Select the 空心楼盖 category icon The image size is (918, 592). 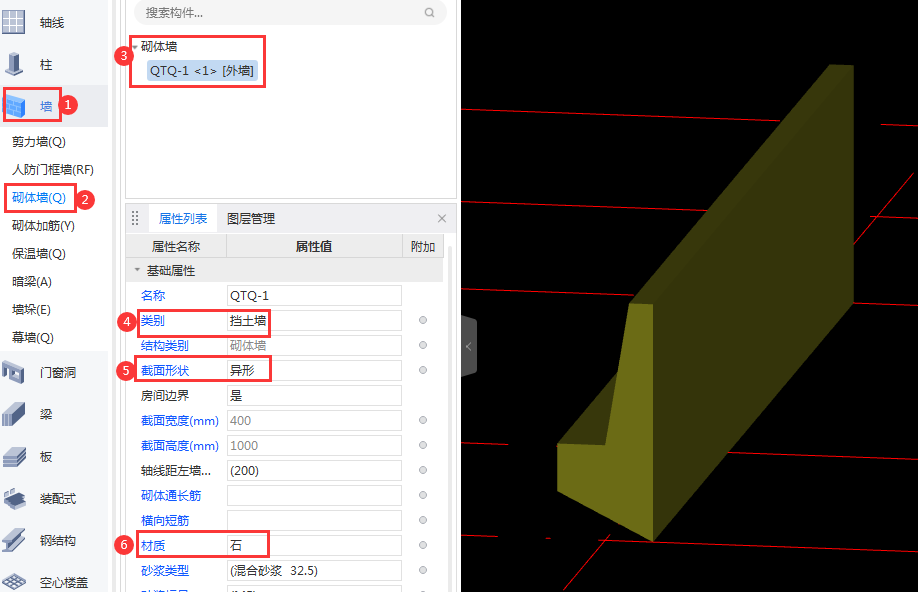click(15, 582)
